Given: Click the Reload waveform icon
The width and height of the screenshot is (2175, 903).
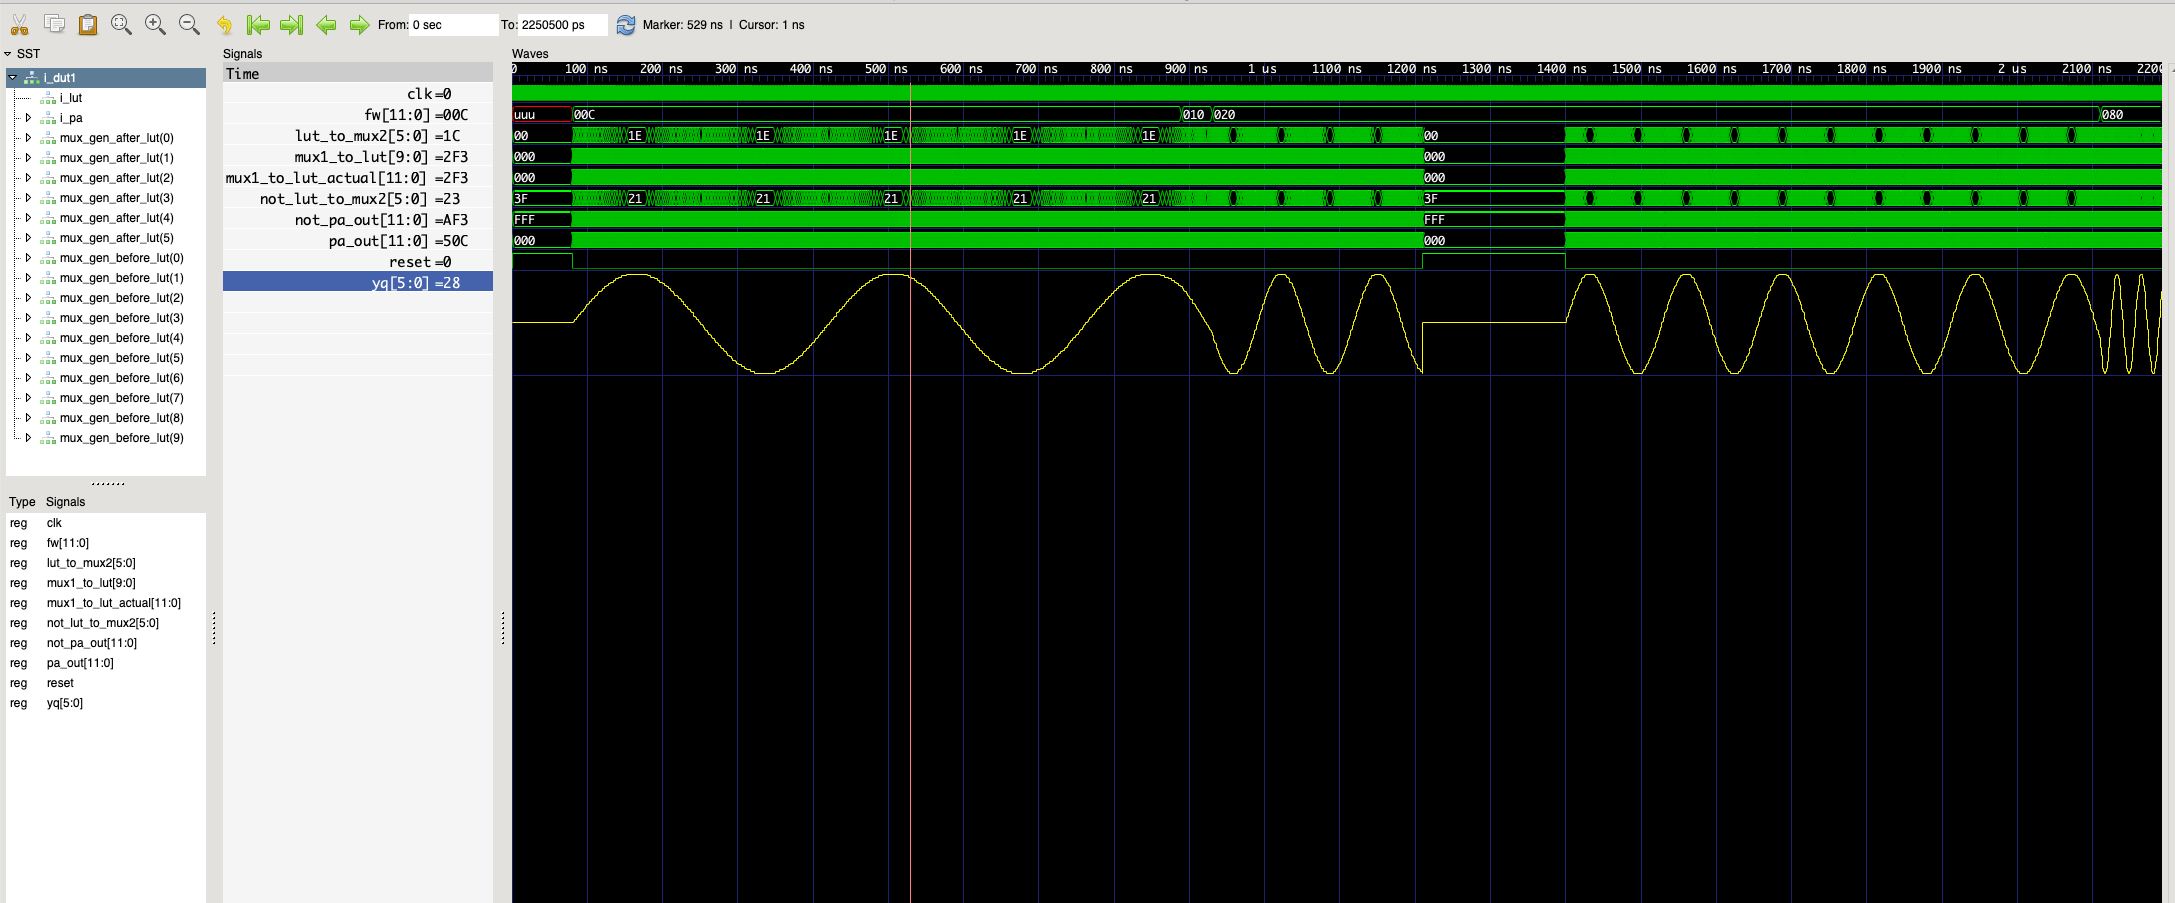Looking at the screenshot, I should [x=625, y=25].
